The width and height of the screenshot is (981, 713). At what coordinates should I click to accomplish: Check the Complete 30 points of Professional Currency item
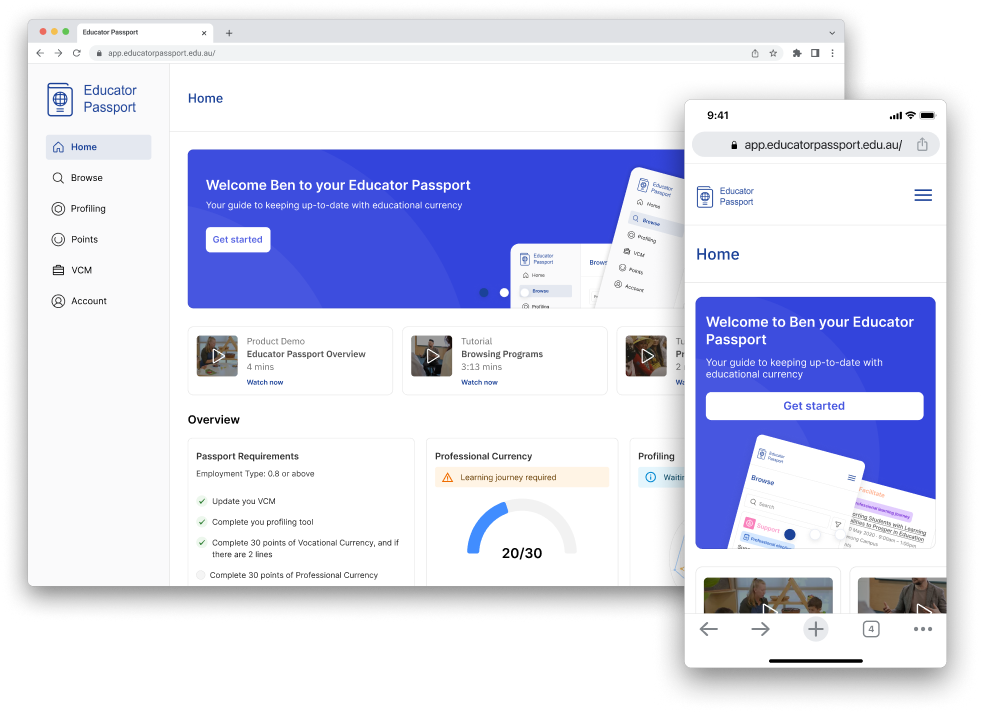(x=201, y=575)
